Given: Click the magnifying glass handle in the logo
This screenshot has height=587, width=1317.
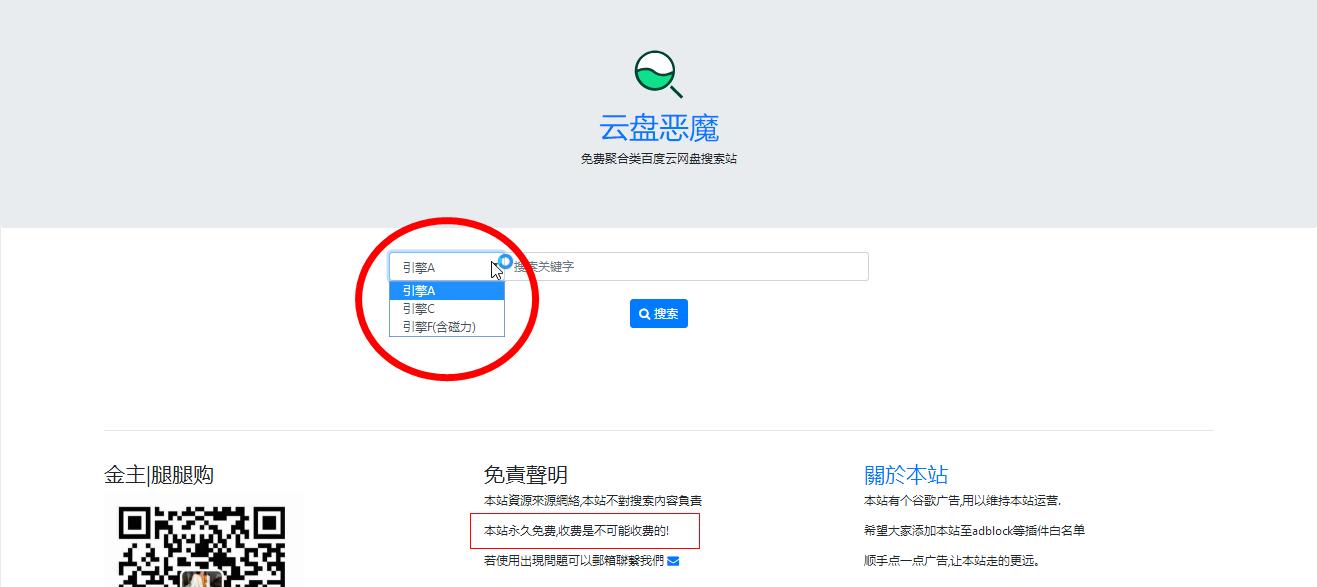Looking at the screenshot, I should pos(677,90).
